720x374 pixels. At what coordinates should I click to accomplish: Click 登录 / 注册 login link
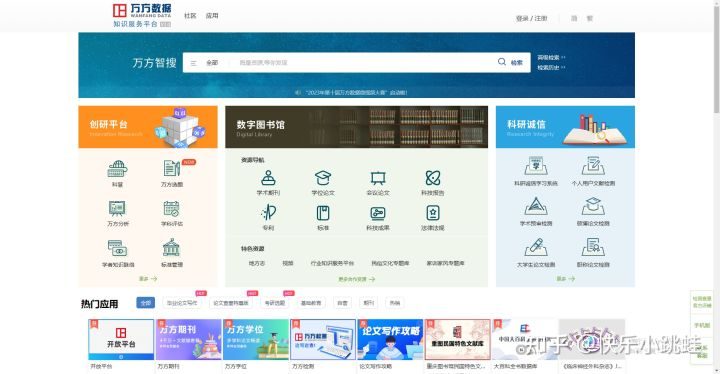[x=531, y=18]
